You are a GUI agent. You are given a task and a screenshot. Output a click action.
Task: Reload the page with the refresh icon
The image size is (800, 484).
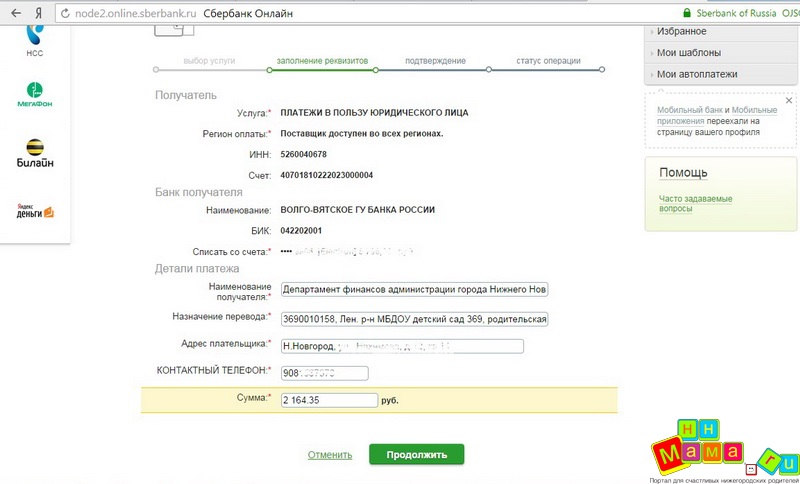coord(65,14)
